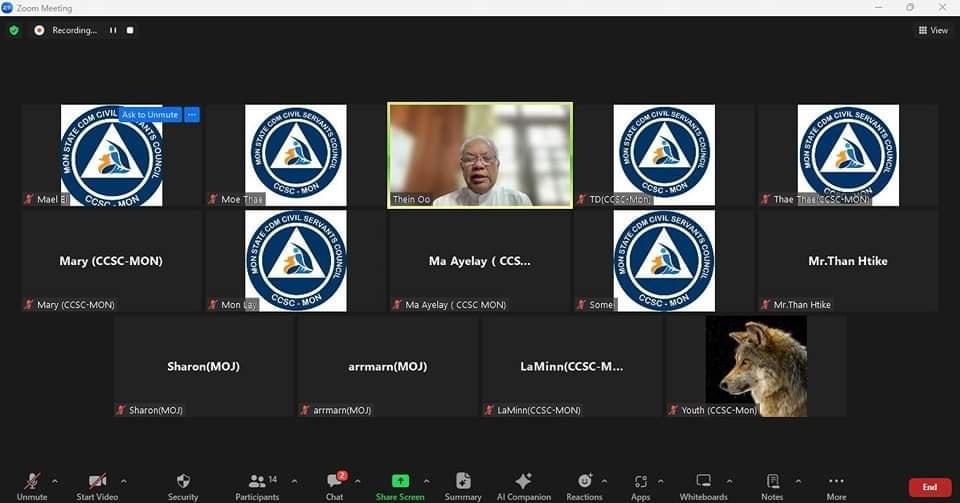Click the green Share Screen button

(x=400, y=486)
